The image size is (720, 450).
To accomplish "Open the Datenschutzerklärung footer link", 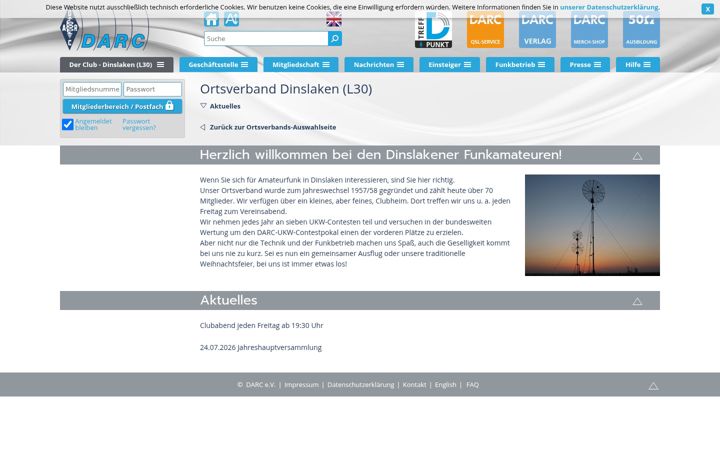I will pos(360,385).
